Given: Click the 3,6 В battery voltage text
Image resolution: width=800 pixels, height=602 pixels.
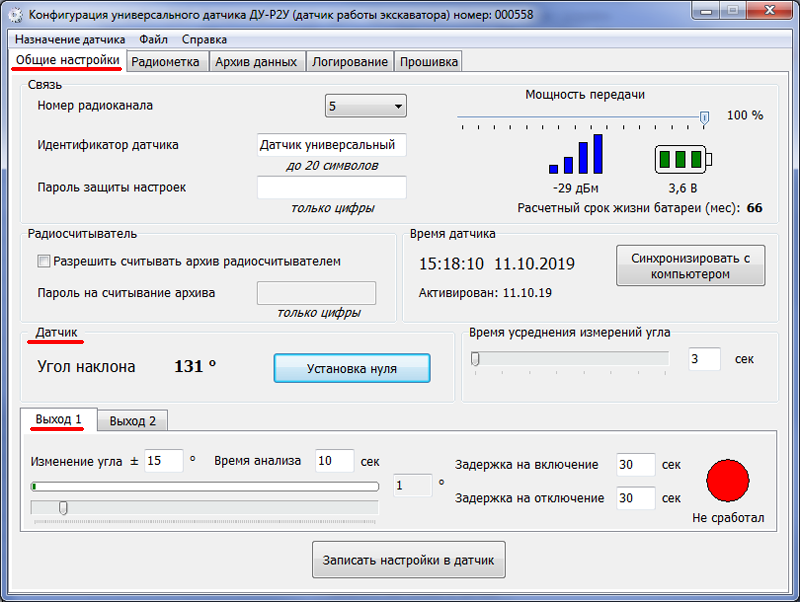Looking at the screenshot, I should pyautogui.click(x=683, y=188).
